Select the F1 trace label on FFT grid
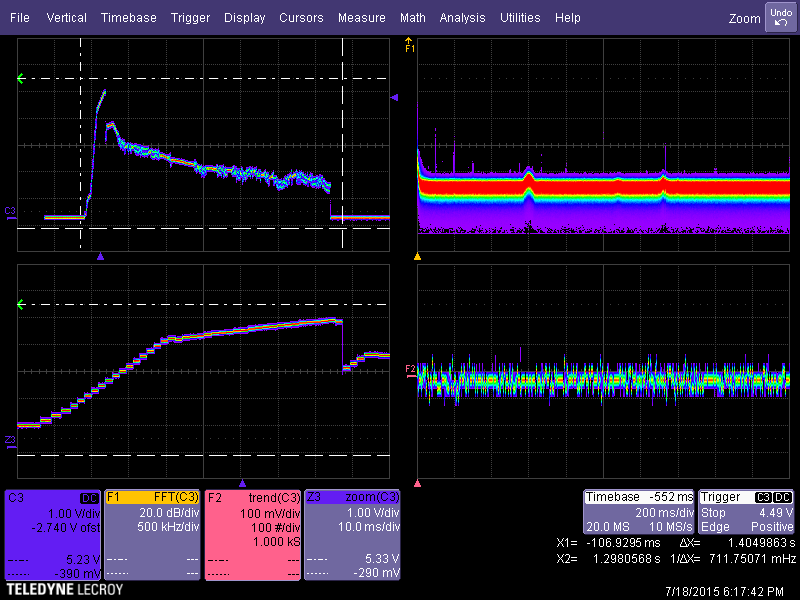The height and width of the screenshot is (600, 800). [409, 46]
